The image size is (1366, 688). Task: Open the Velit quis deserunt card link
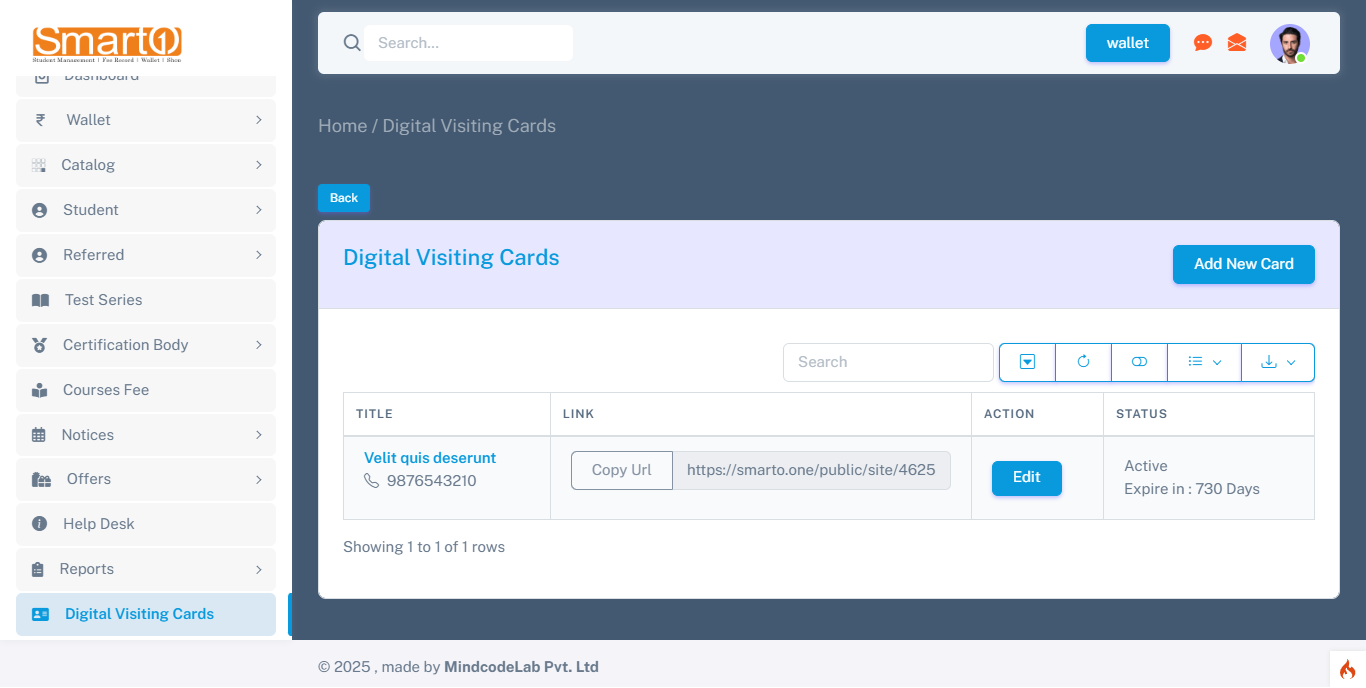(430, 458)
